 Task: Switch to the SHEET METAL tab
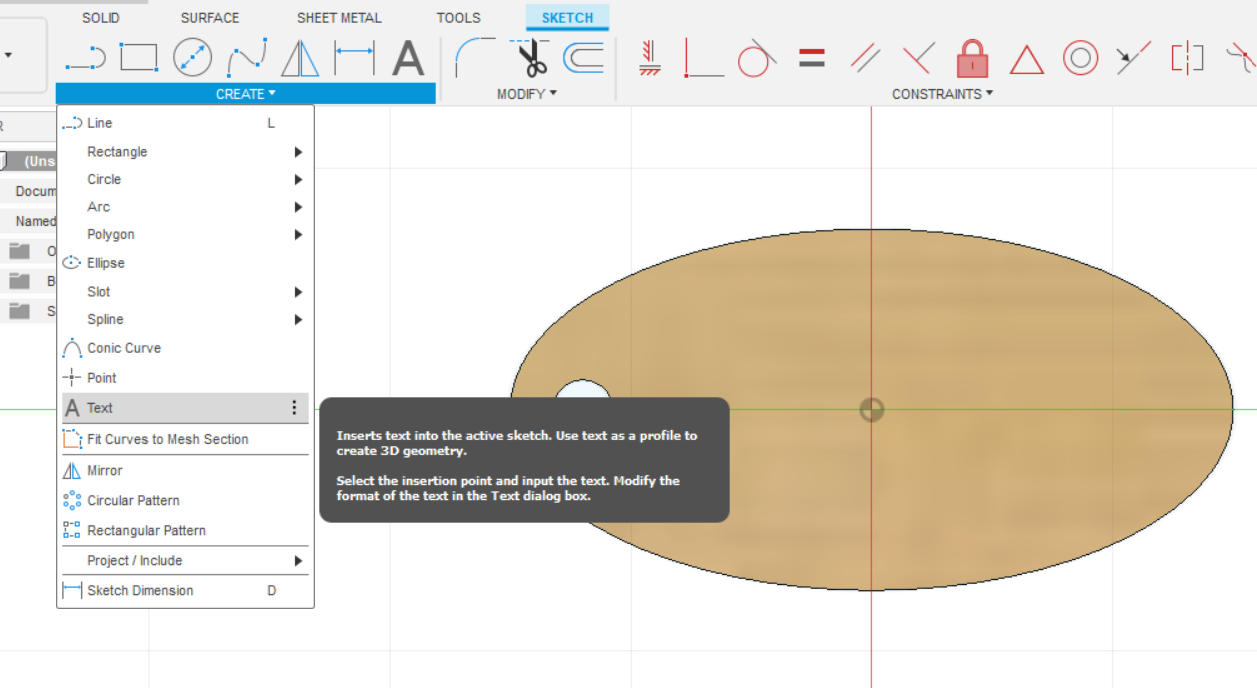point(339,18)
